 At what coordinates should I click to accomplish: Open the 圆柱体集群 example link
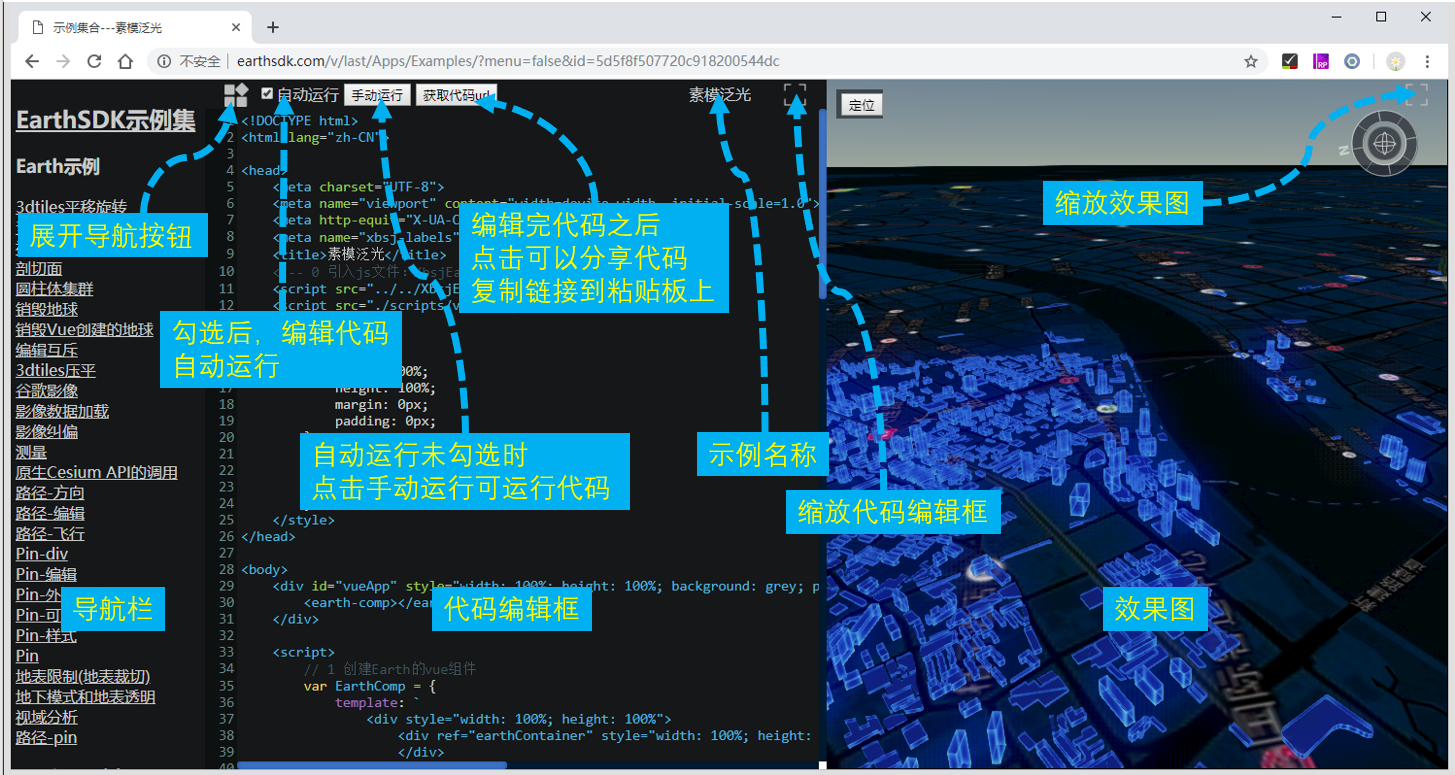pos(54,288)
